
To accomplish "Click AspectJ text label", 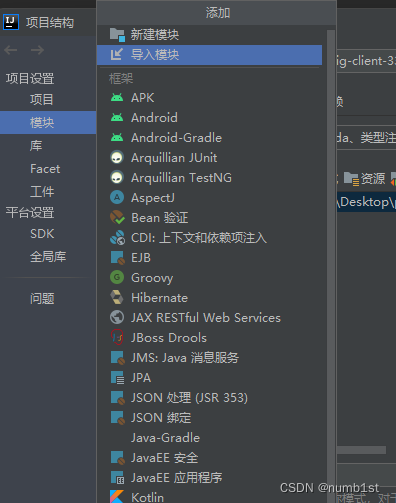I will click(153, 198).
